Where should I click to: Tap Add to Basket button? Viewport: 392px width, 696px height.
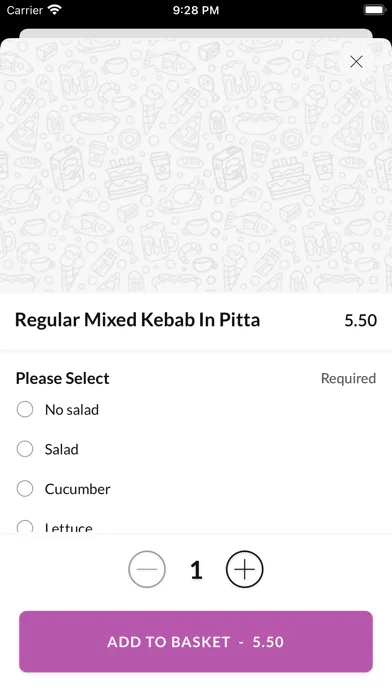[x=196, y=641]
